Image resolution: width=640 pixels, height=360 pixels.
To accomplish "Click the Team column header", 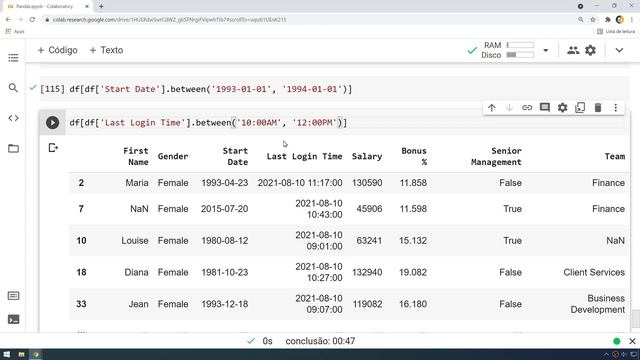I will click(x=614, y=156).
